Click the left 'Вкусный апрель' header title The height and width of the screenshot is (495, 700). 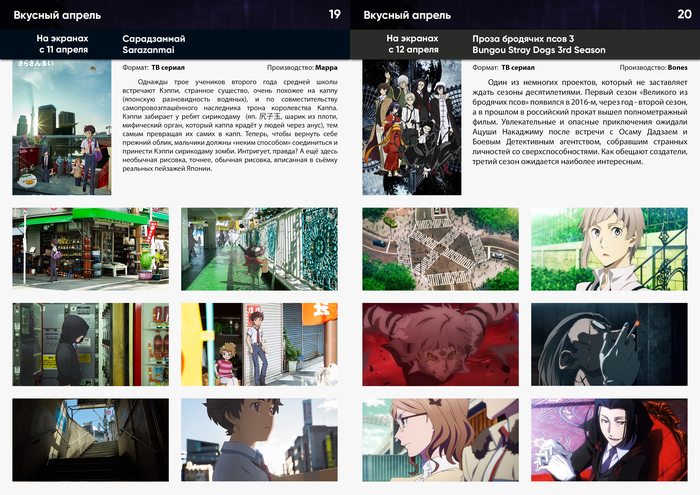point(57,15)
